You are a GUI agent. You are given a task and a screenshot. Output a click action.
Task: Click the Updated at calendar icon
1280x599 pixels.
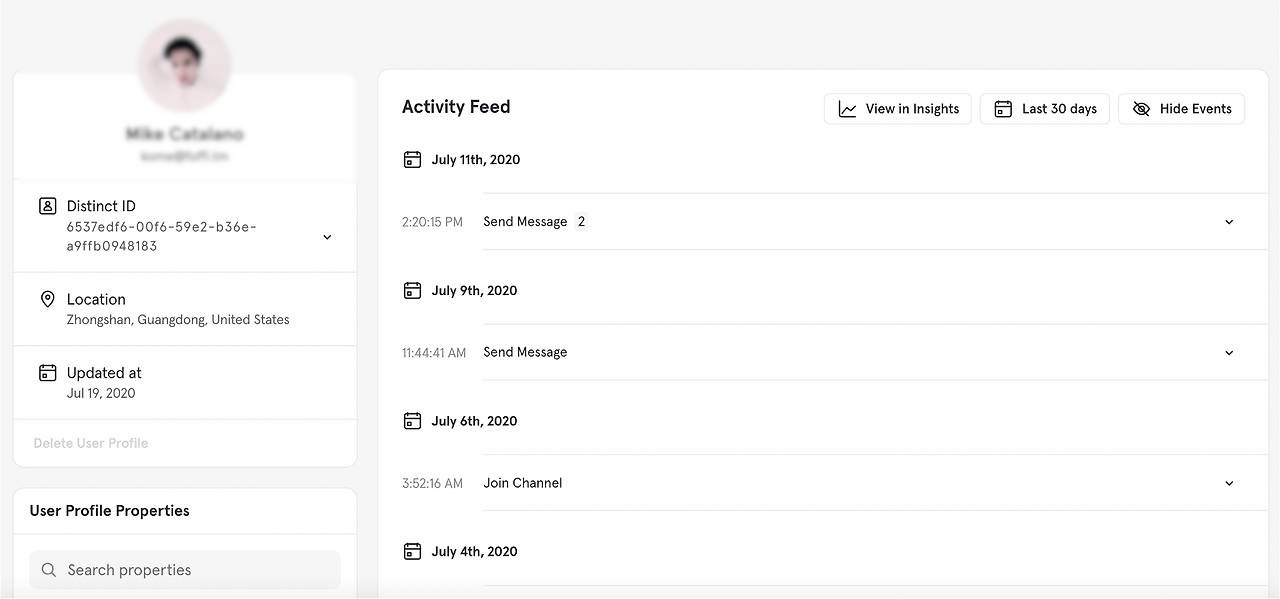(47, 373)
